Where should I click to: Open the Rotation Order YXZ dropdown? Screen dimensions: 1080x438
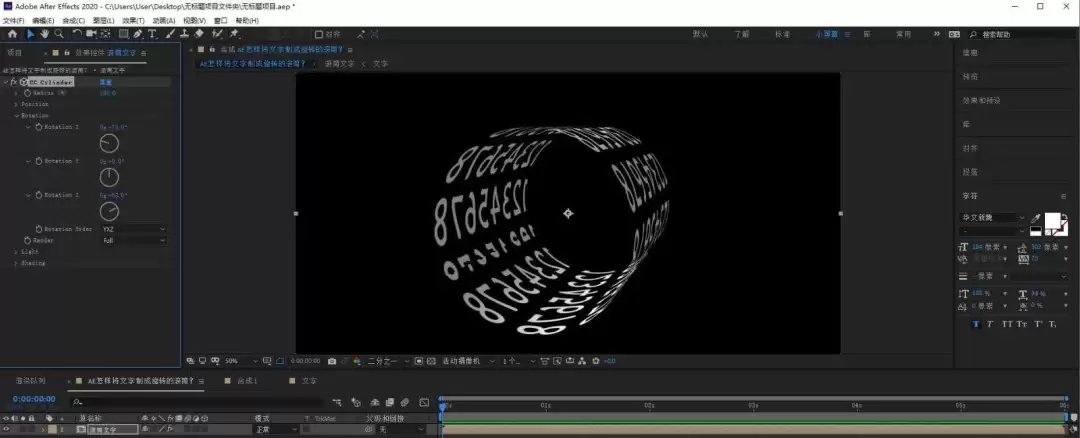coord(134,229)
